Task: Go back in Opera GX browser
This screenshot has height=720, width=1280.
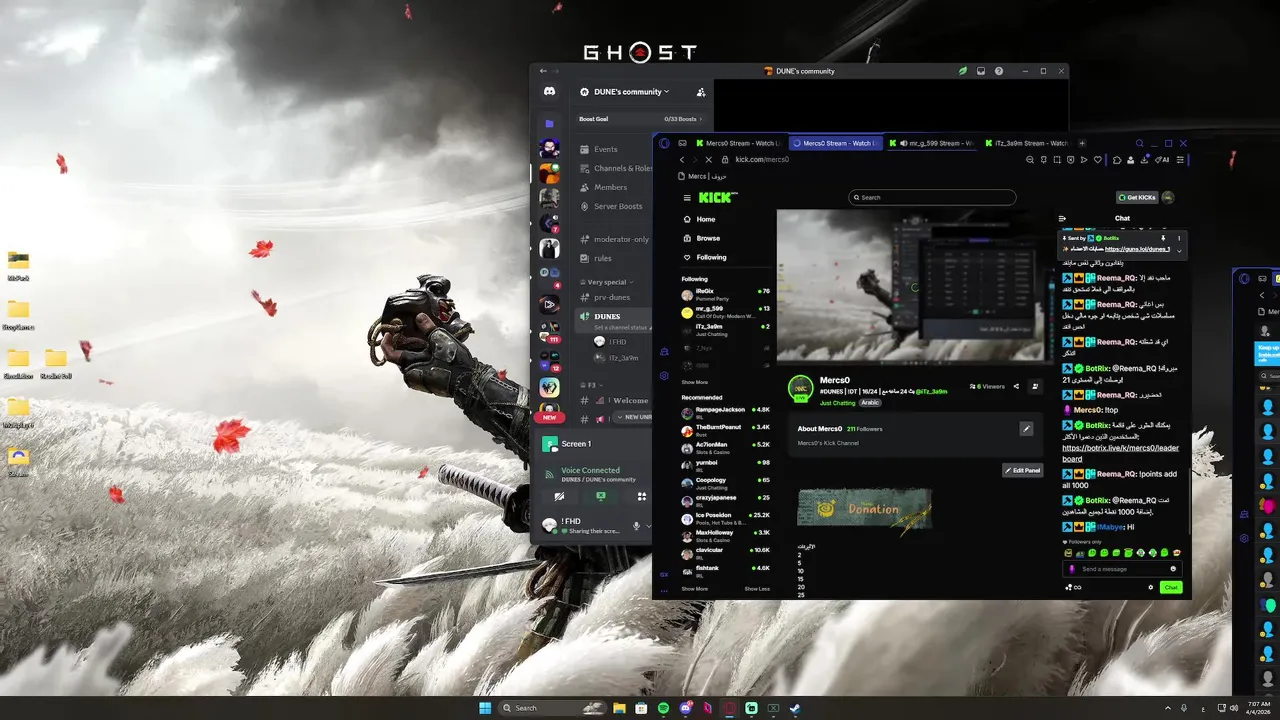Action: point(682,159)
